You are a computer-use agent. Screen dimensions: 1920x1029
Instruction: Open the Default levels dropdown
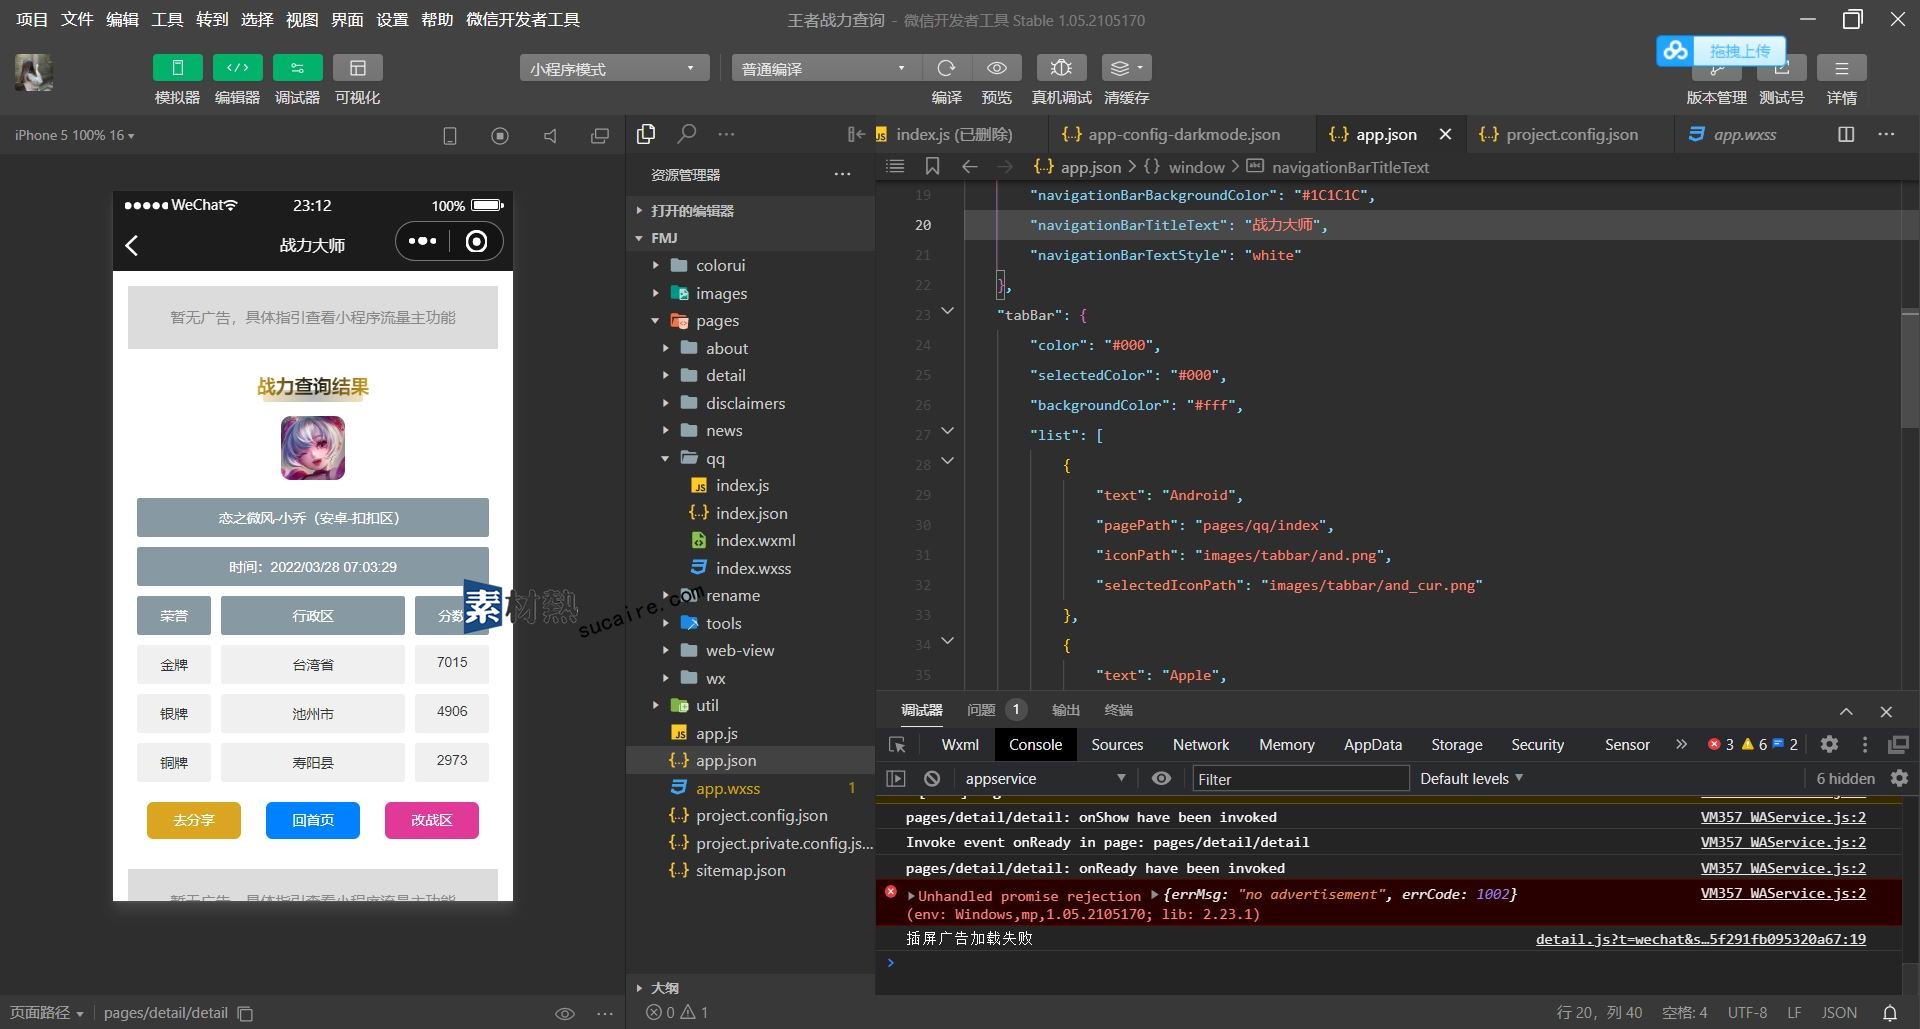coord(1471,778)
